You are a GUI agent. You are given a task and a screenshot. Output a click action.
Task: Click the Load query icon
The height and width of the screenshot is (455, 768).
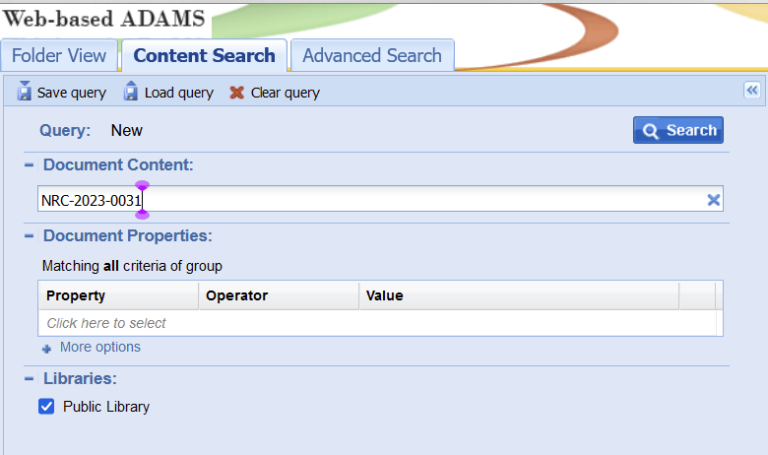tap(131, 92)
